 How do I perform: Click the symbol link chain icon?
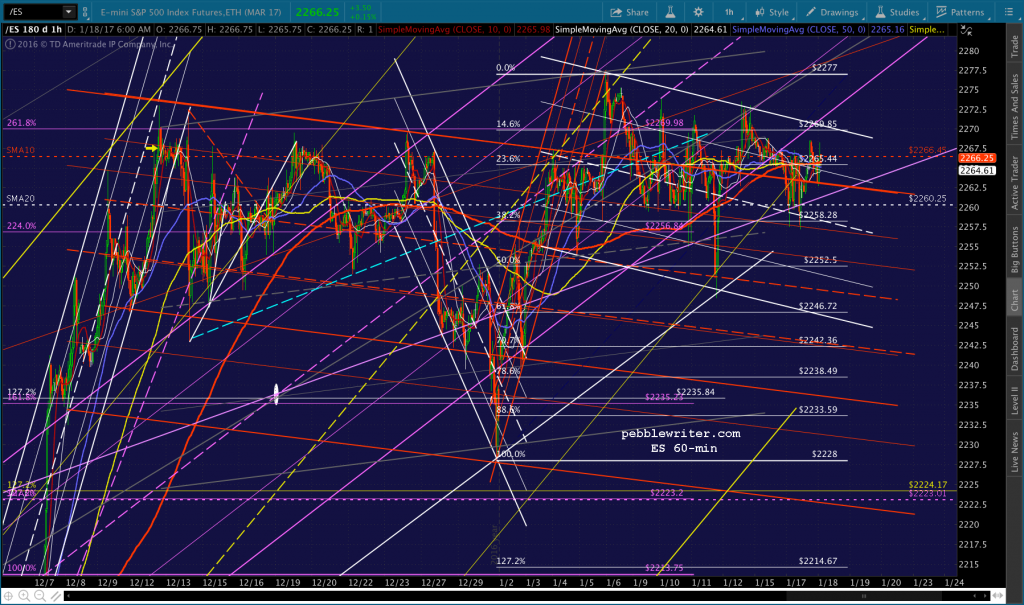pos(86,12)
